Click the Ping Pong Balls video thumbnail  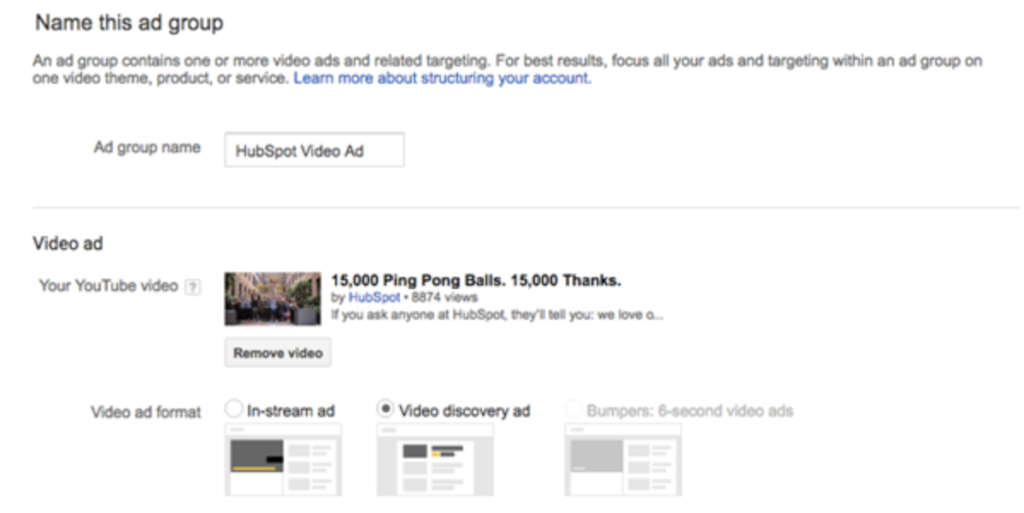coord(273,299)
